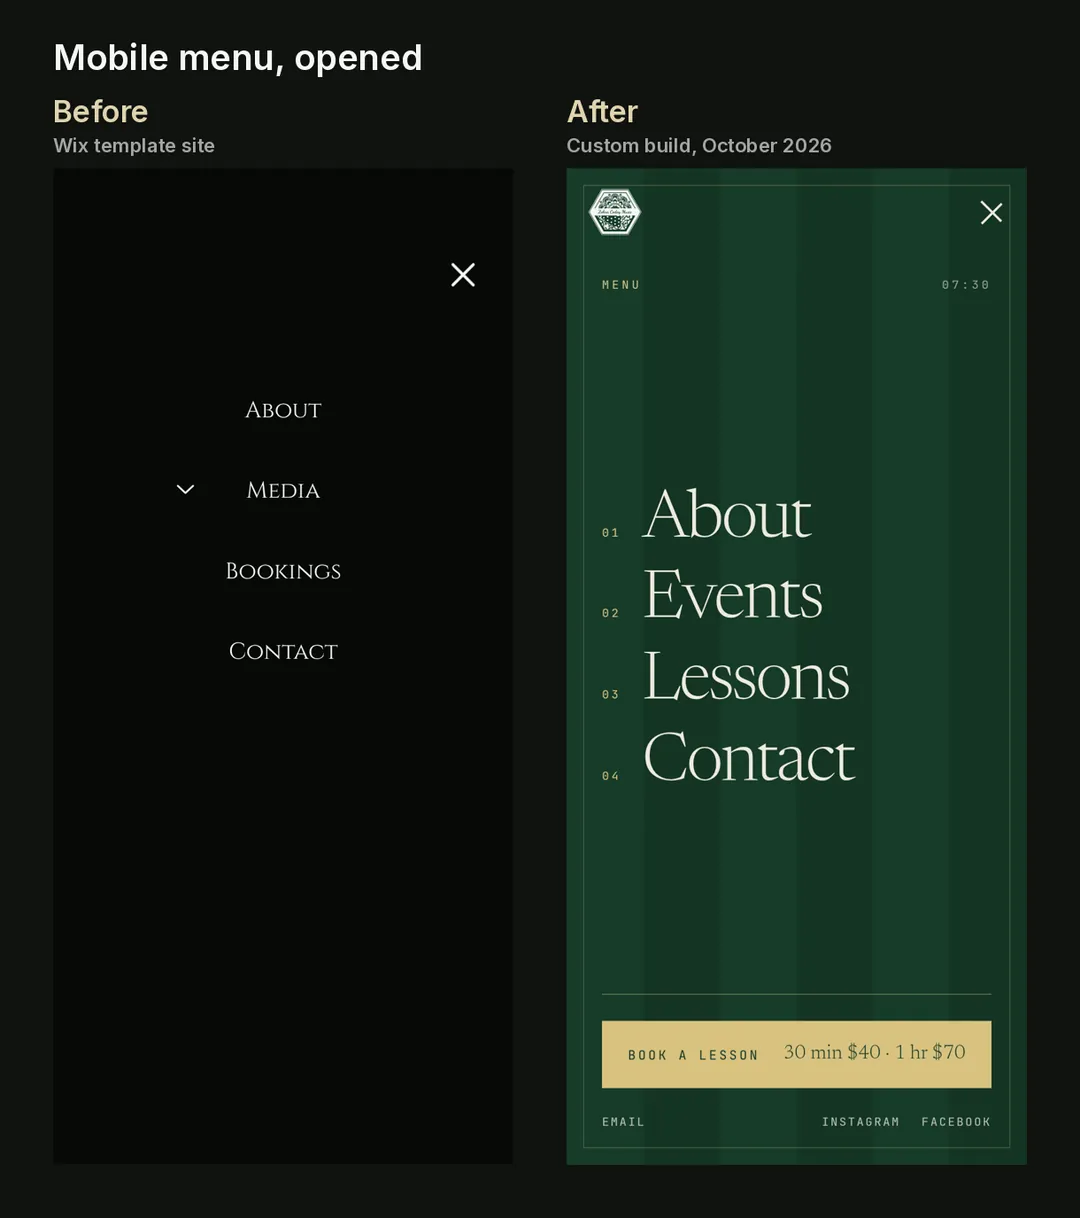Expand the Media submenu chevron
The image size is (1080, 1218).
[x=185, y=489]
